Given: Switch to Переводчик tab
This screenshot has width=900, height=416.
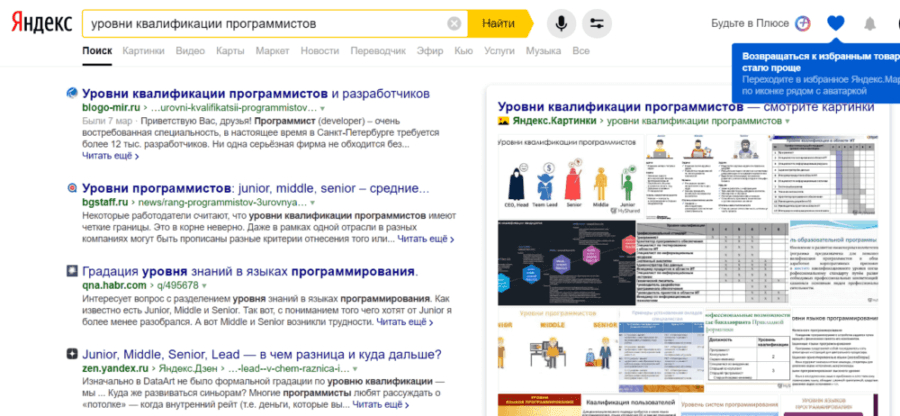Looking at the screenshot, I should point(378,51).
